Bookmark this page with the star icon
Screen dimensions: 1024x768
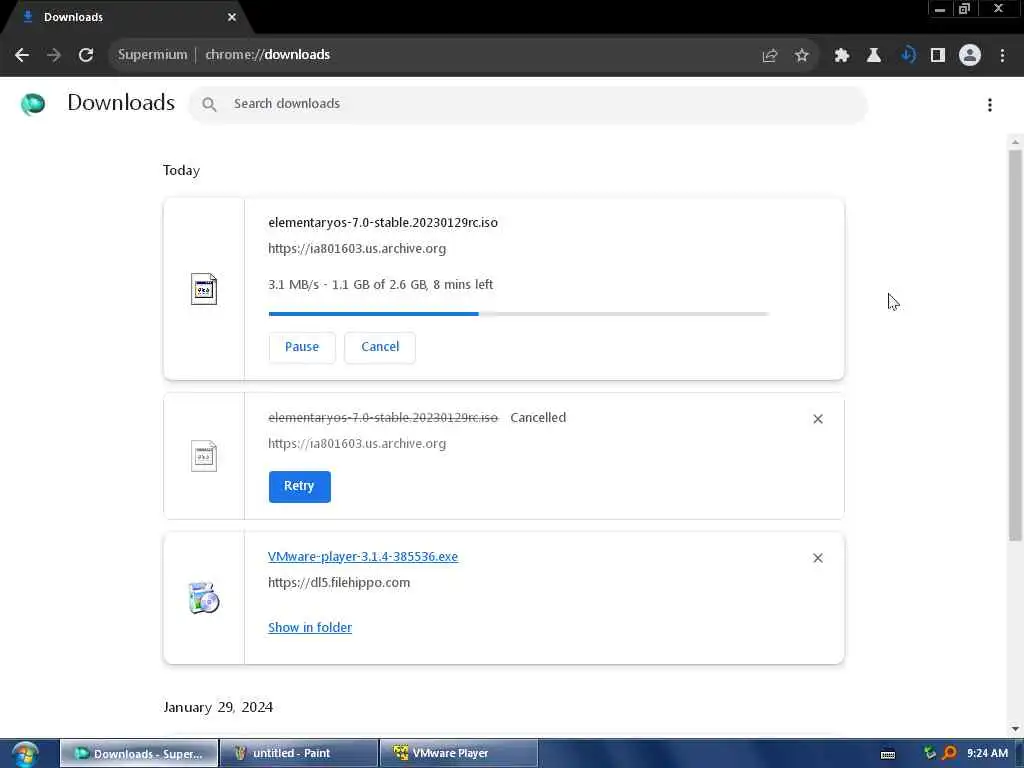(x=801, y=56)
